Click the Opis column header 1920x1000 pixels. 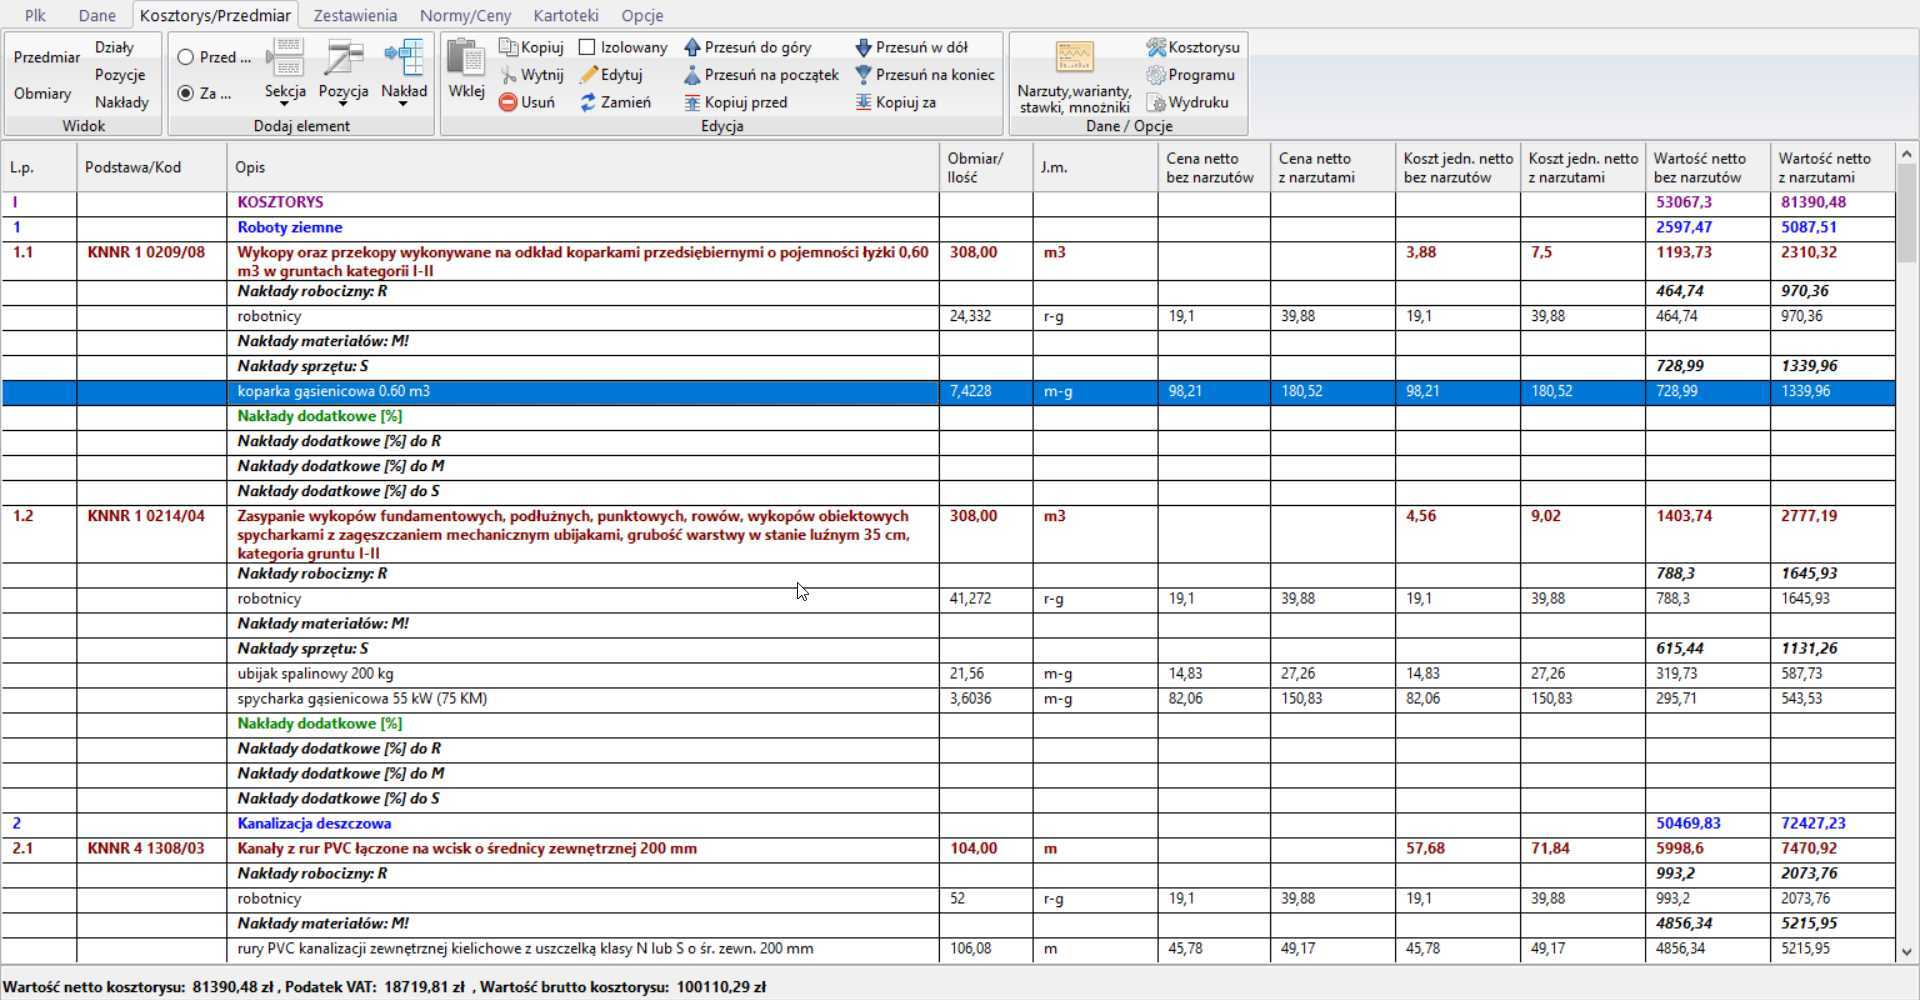click(x=583, y=167)
